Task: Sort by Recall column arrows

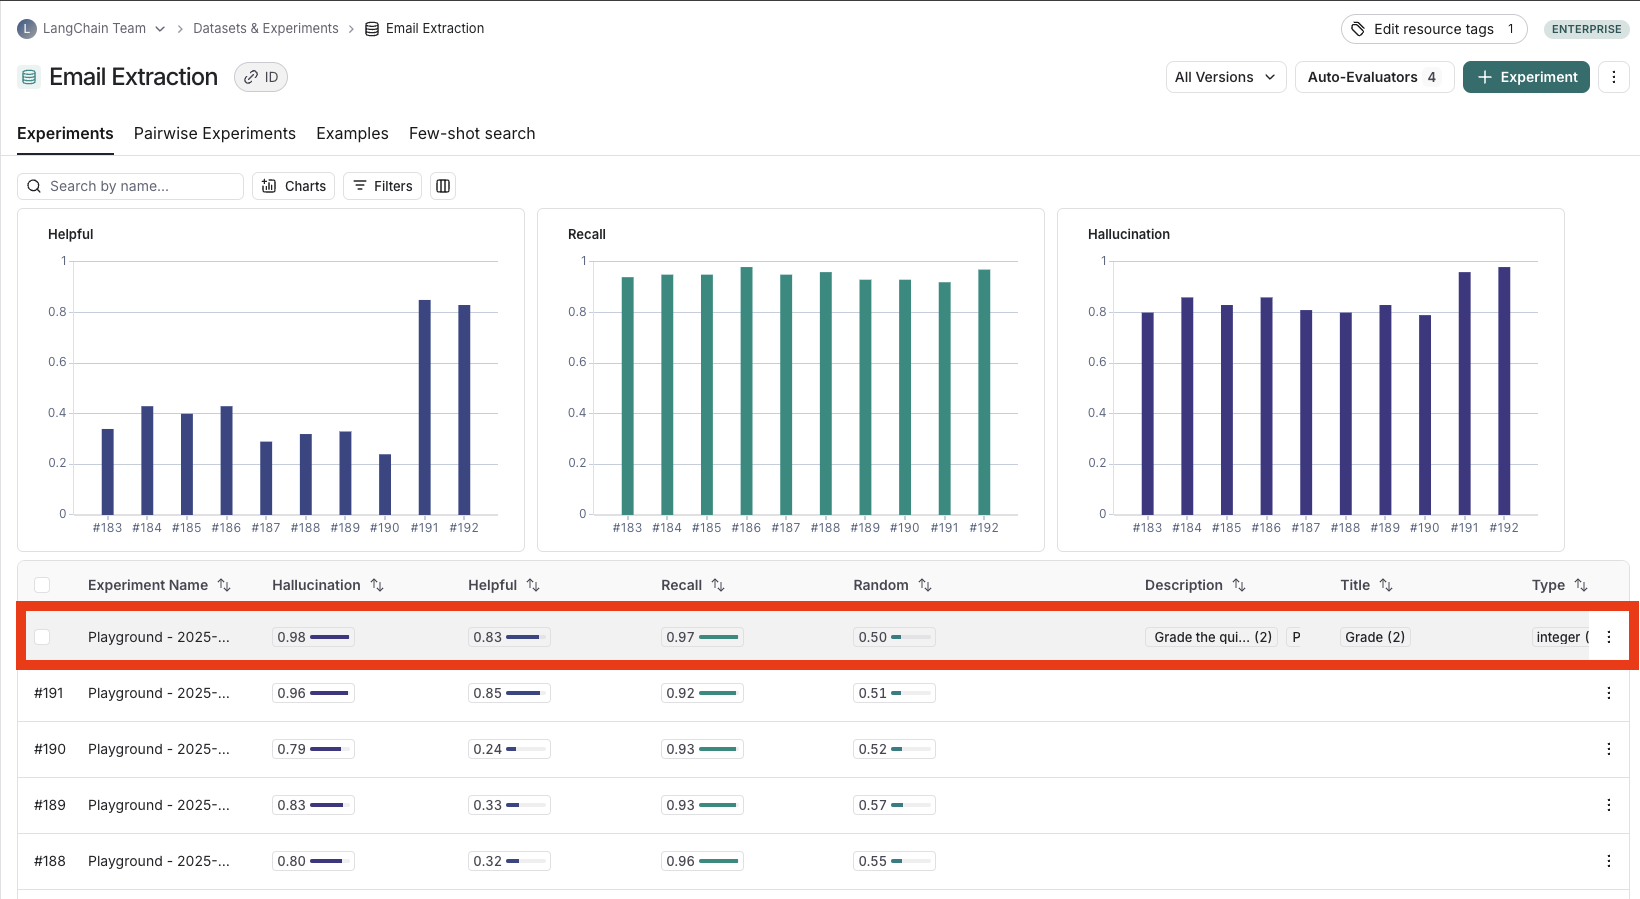Action: [718, 585]
